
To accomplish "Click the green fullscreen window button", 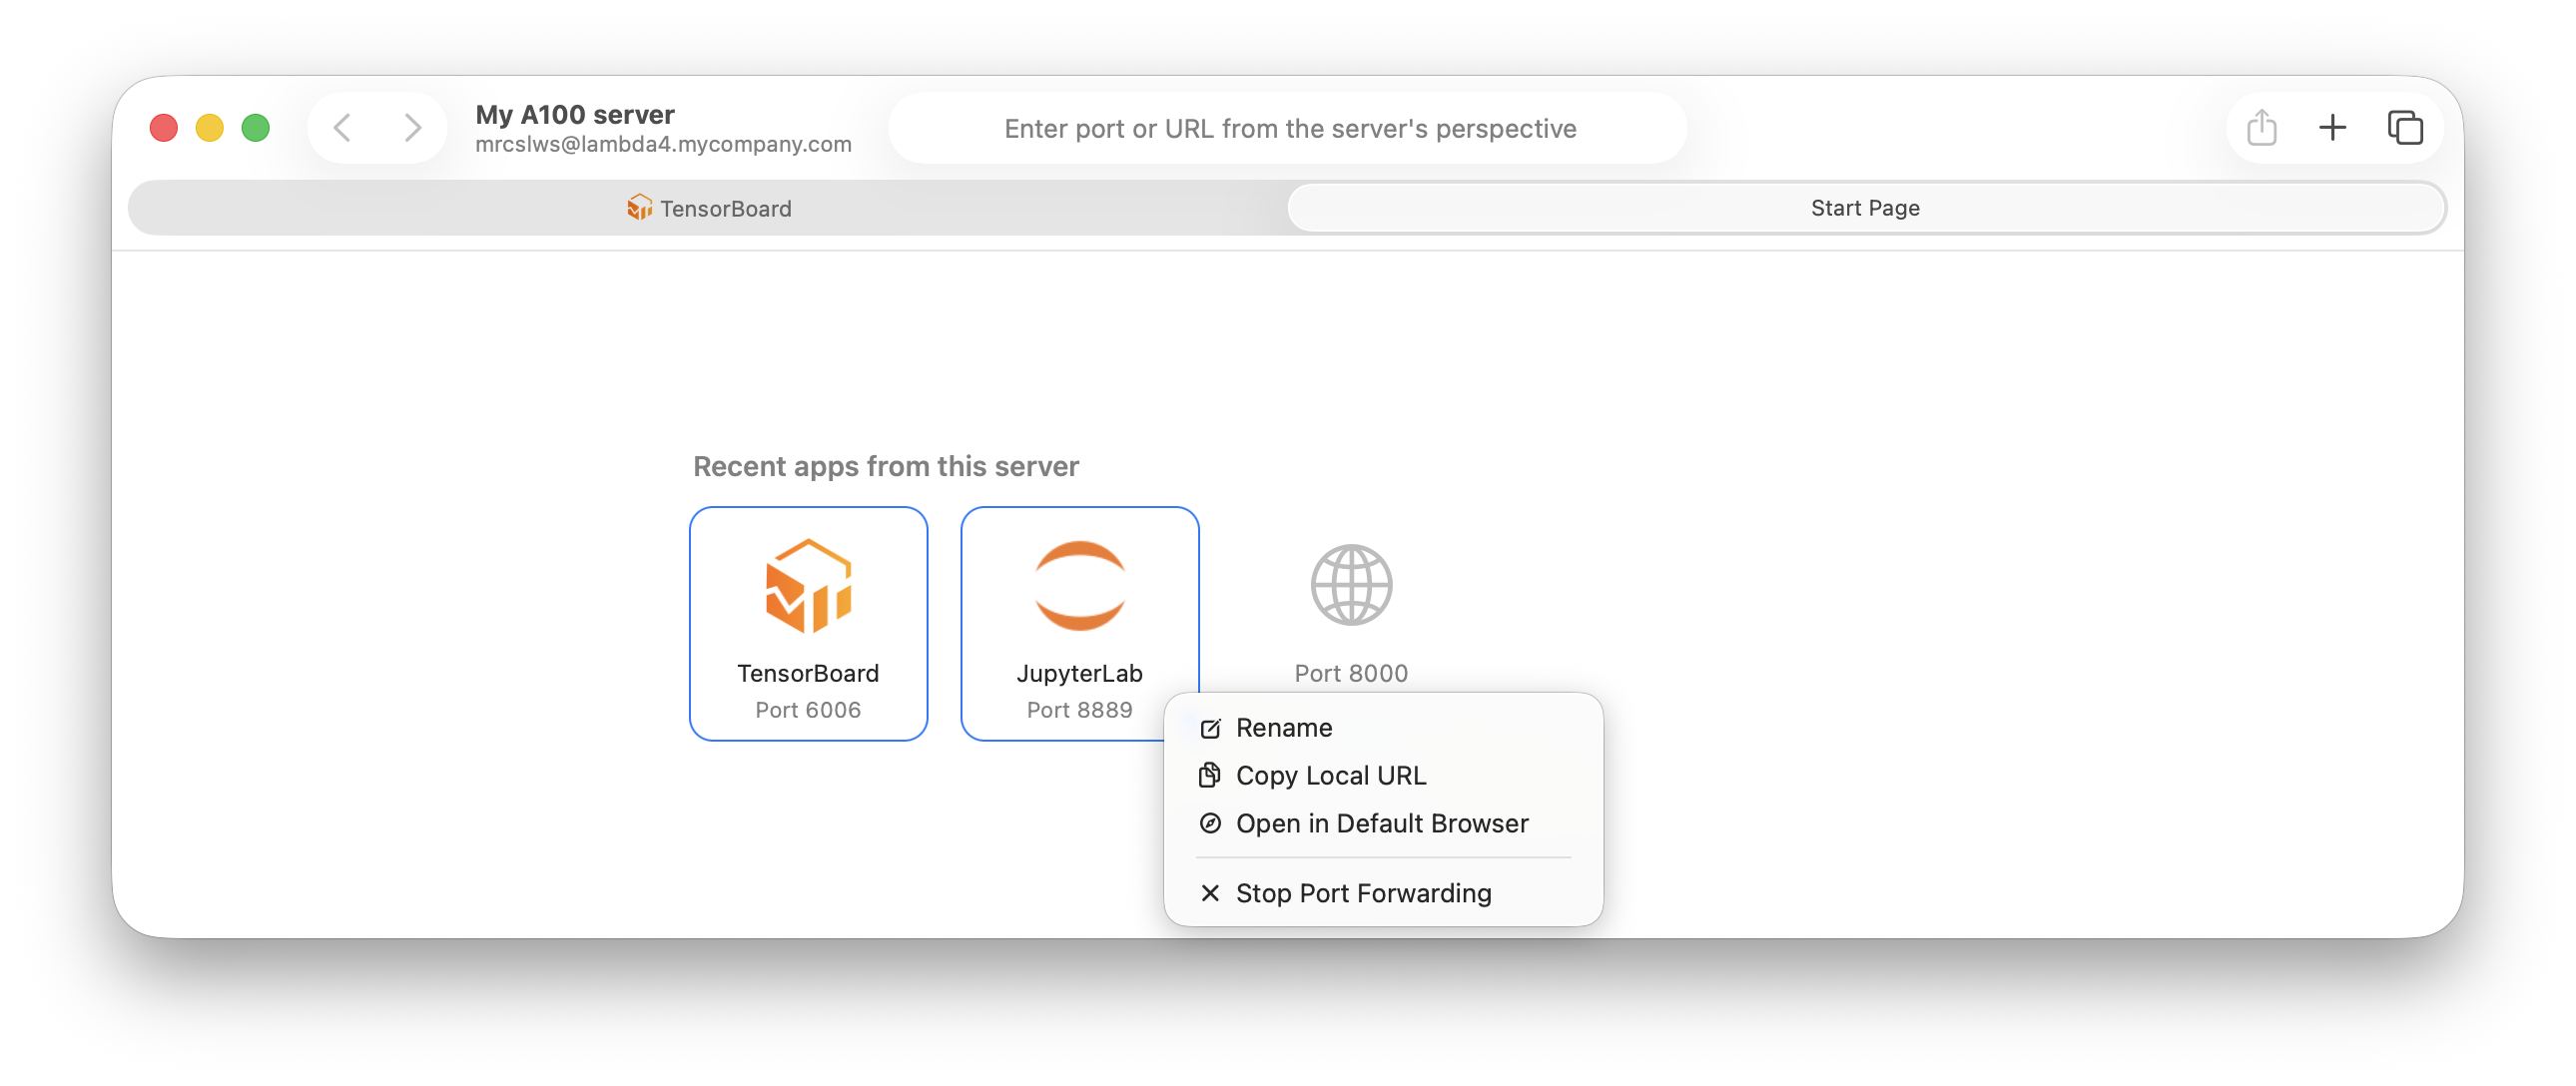I will point(256,128).
